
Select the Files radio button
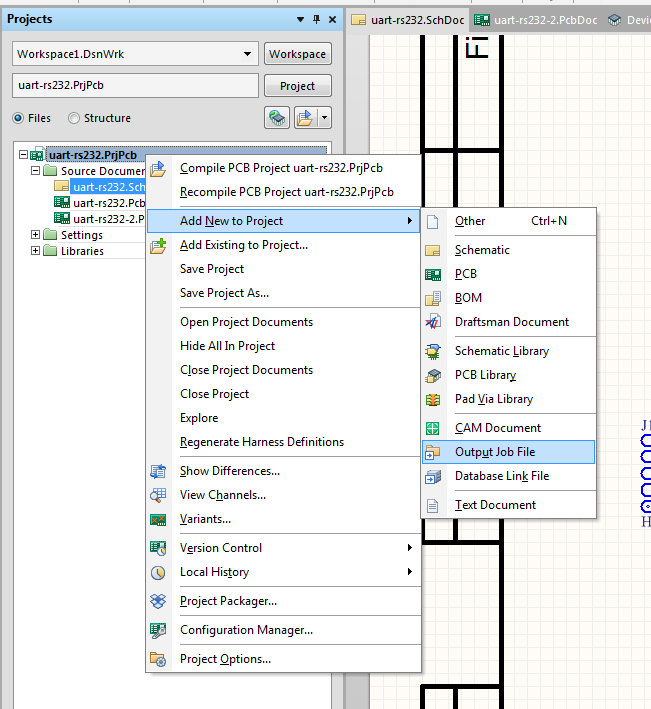[x=18, y=118]
